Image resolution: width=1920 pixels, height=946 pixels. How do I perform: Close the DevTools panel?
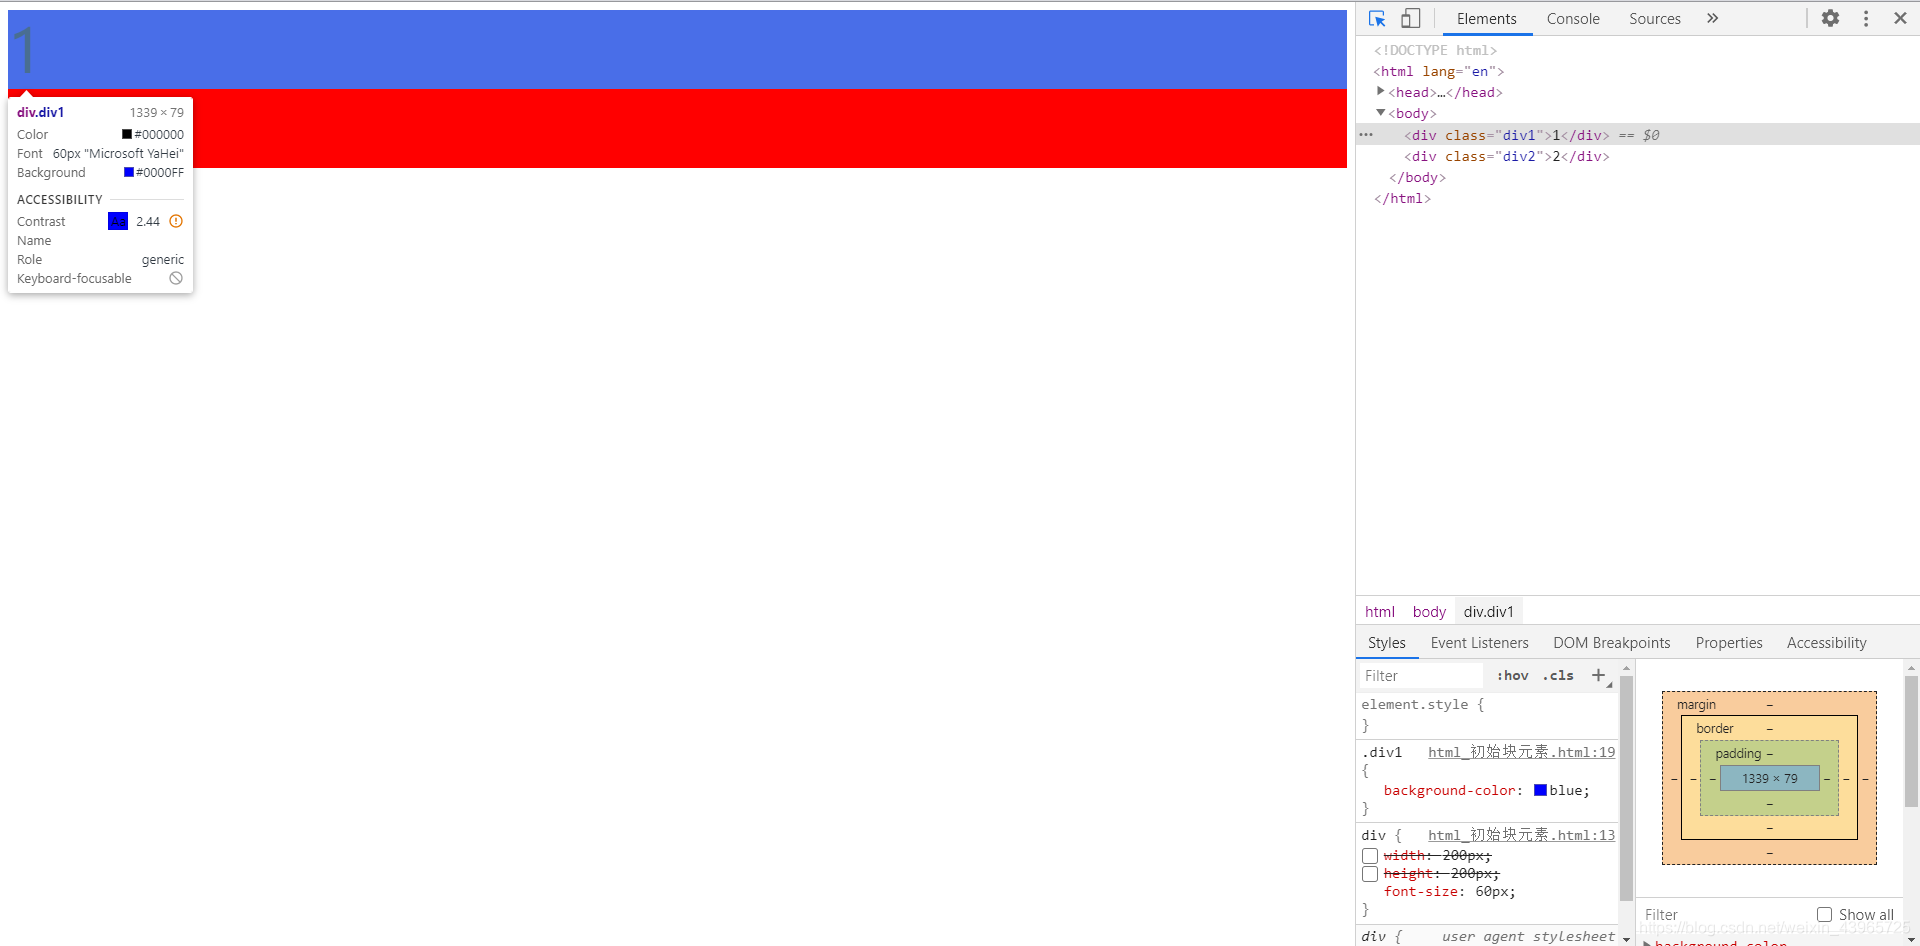click(1900, 18)
